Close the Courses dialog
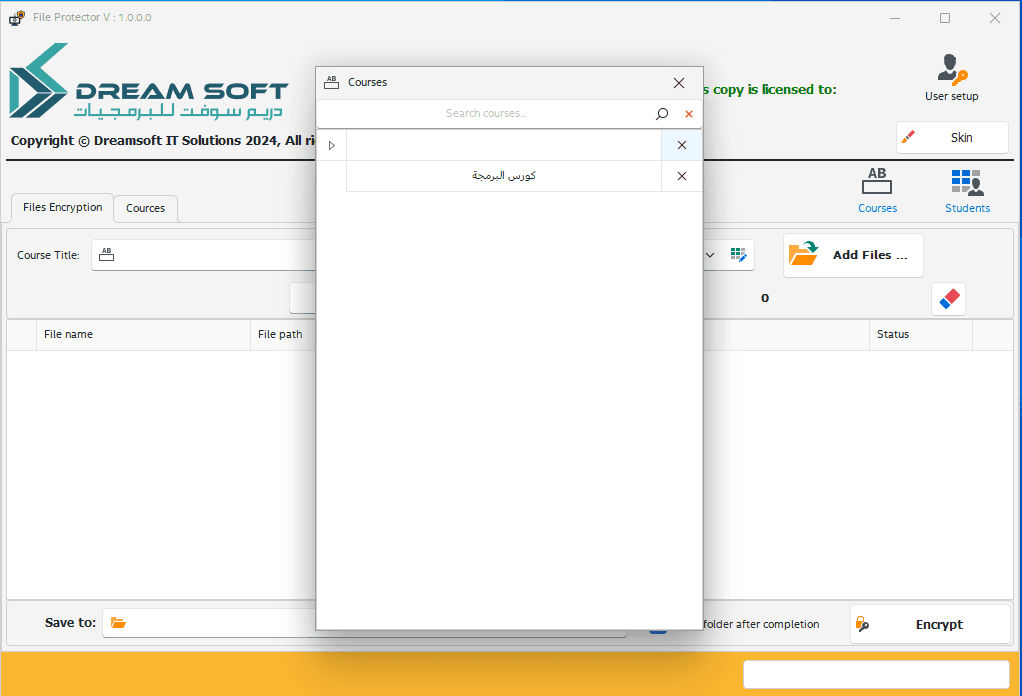 click(x=679, y=83)
